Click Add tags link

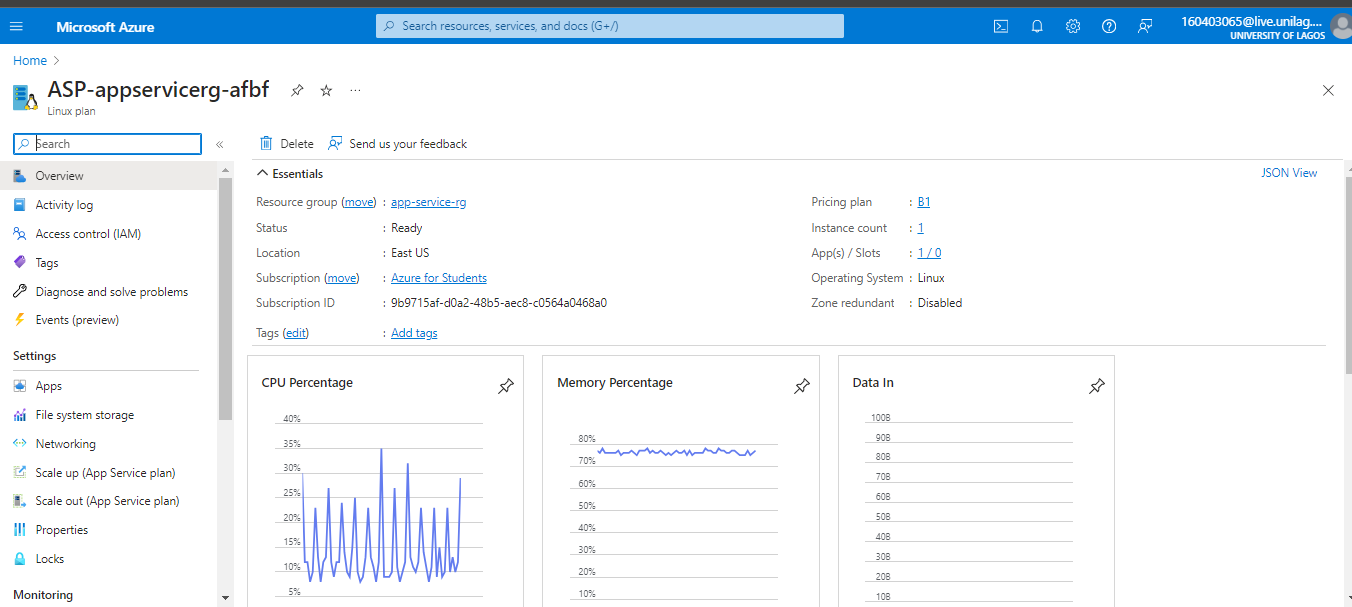(414, 333)
